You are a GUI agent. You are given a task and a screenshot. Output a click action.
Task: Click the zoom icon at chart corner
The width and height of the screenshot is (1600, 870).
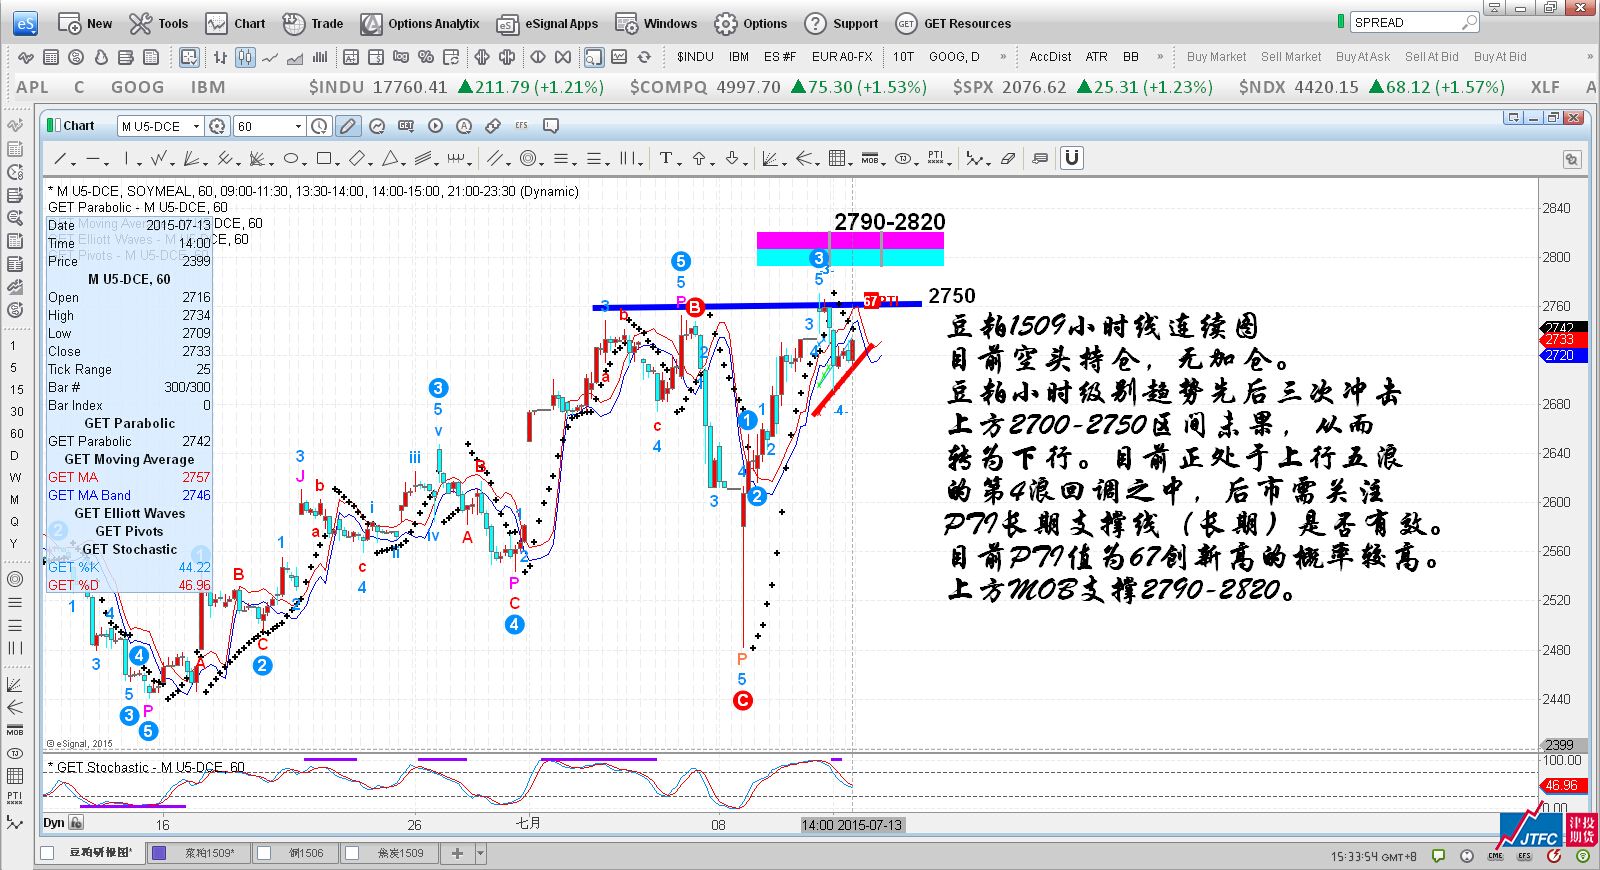click(1571, 159)
